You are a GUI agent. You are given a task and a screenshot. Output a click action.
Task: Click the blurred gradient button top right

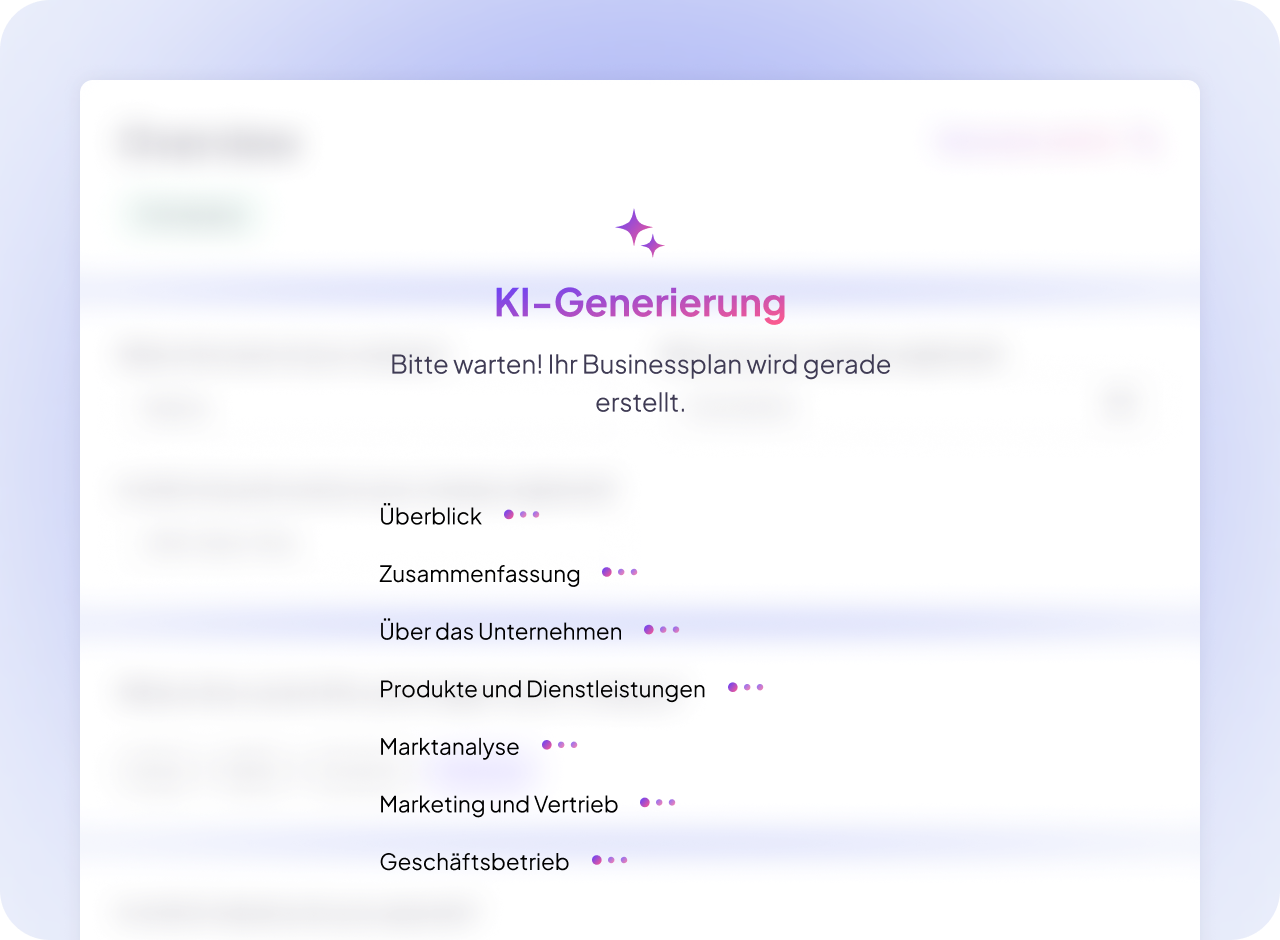click(1049, 142)
